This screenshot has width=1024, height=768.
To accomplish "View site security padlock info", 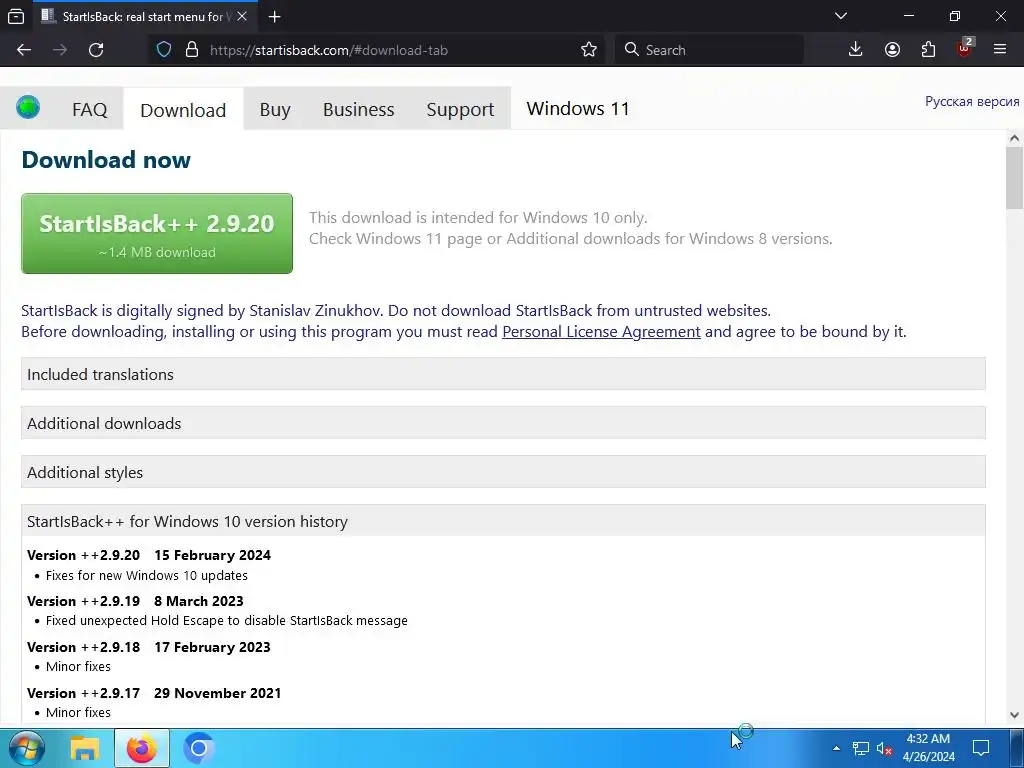I will (x=191, y=50).
